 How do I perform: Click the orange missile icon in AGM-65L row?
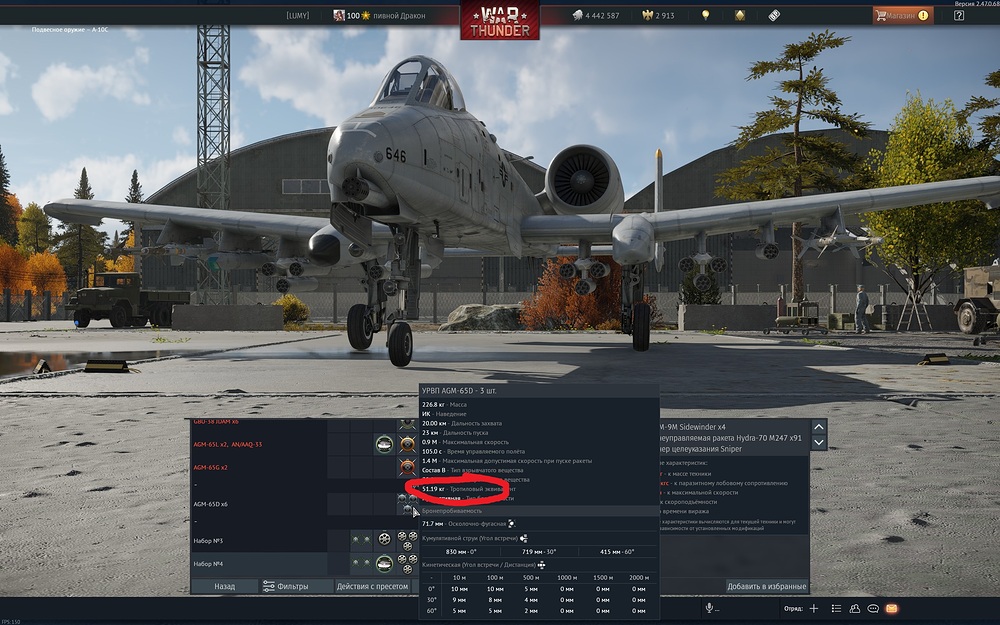tap(408, 445)
